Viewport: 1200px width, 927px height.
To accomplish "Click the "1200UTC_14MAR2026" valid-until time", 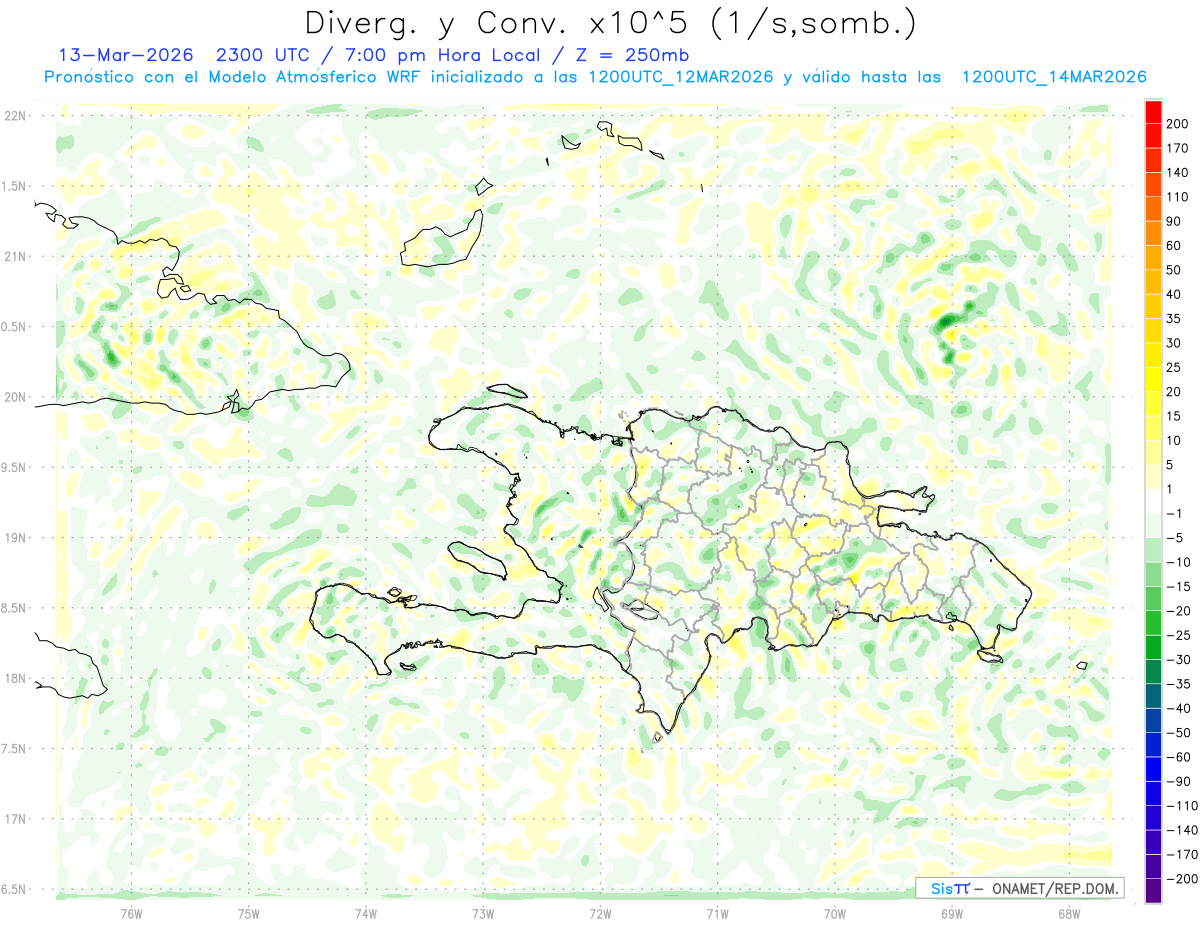I will [x=1054, y=77].
